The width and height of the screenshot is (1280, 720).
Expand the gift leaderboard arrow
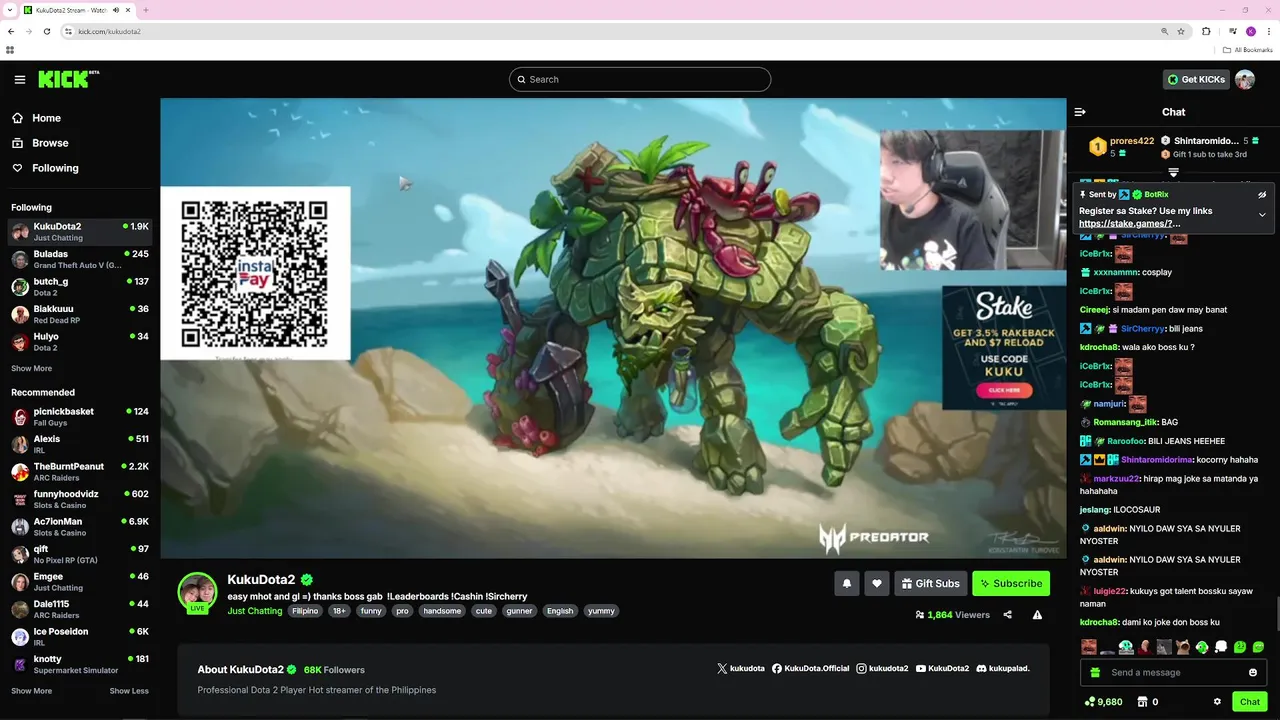point(1174,173)
